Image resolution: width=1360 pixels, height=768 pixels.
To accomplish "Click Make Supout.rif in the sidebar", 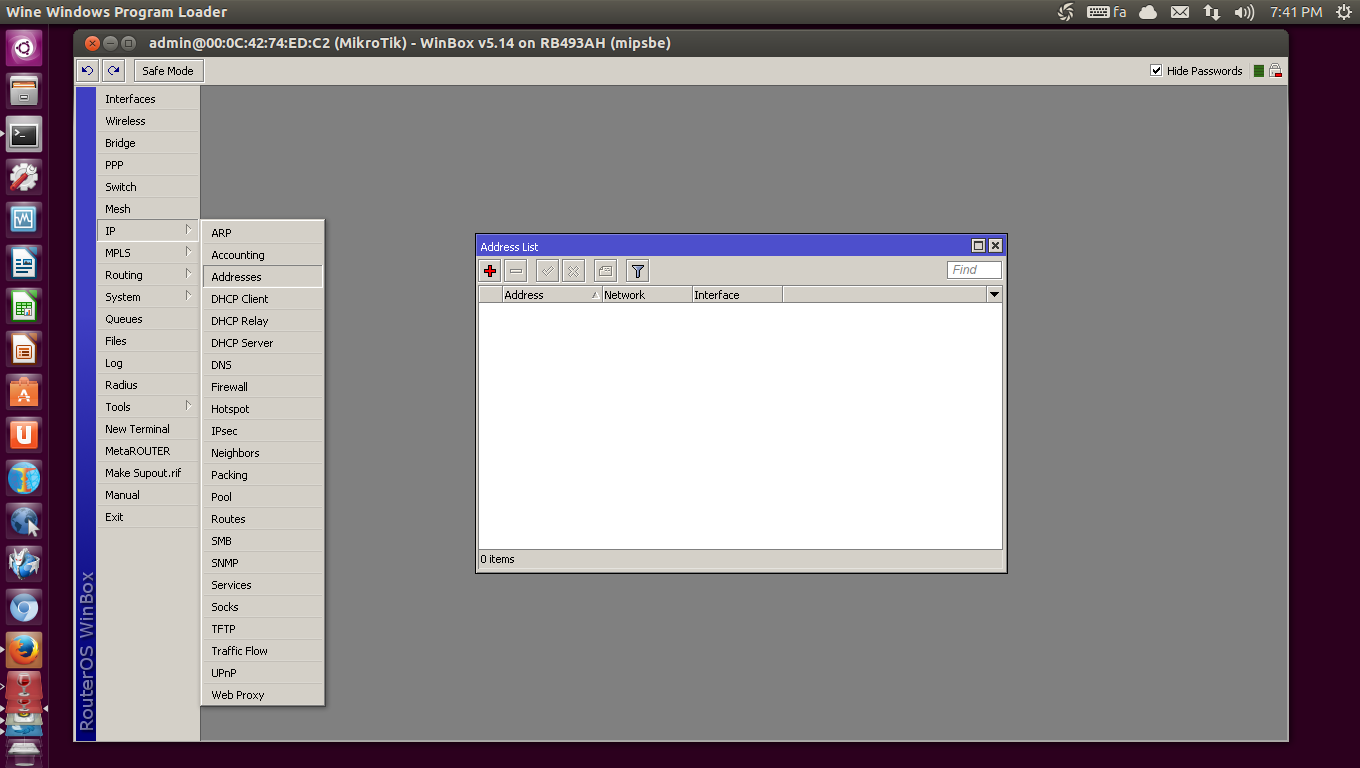I will pyautogui.click(x=148, y=473).
